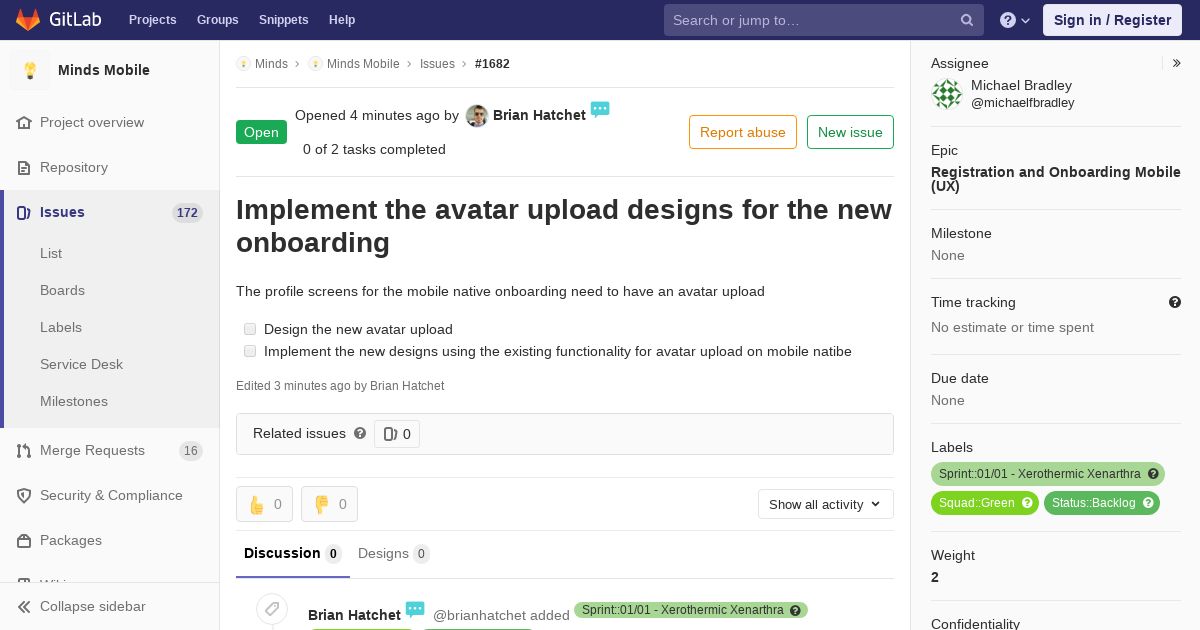Open Projects in the top navigation
The width and height of the screenshot is (1200, 630).
(153, 20)
